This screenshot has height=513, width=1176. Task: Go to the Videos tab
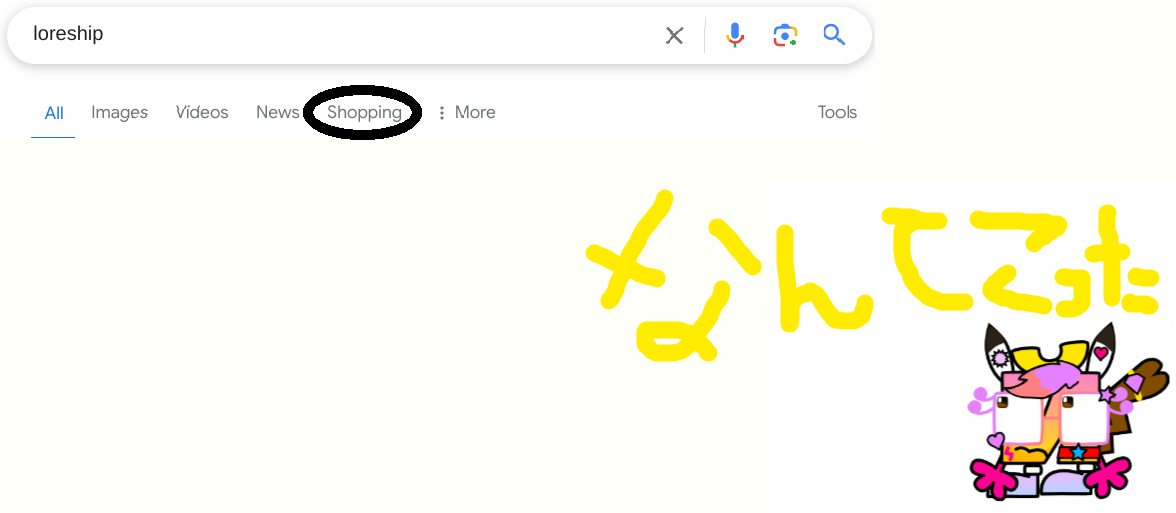202,112
